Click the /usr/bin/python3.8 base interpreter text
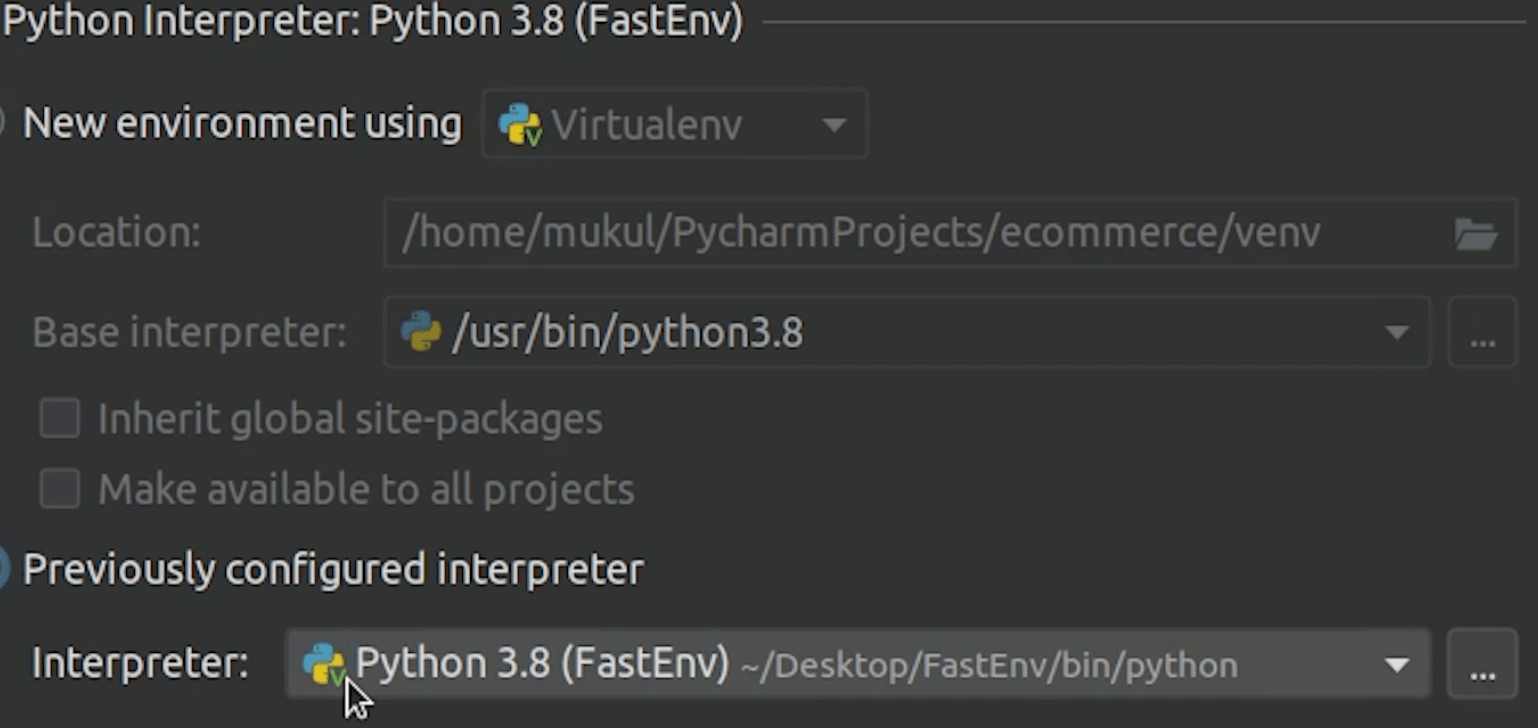This screenshot has height=728, width=1538. pyautogui.click(x=628, y=333)
